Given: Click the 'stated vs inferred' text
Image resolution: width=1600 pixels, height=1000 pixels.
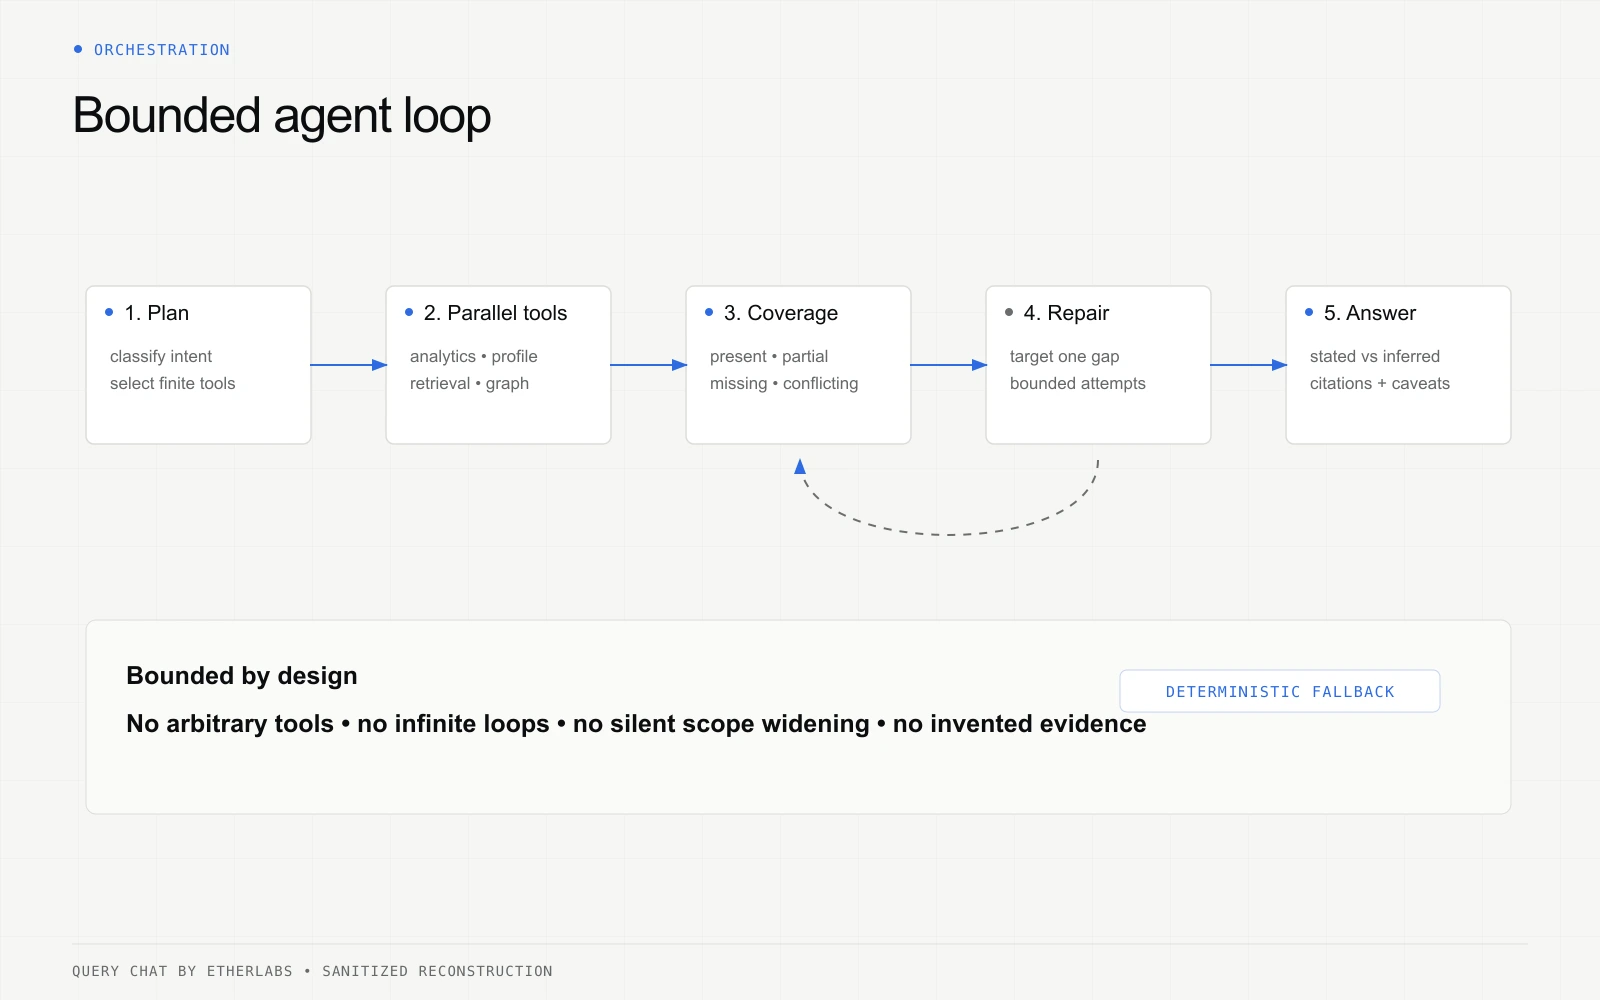Looking at the screenshot, I should pyautogui.click(x=1374, y=356).
